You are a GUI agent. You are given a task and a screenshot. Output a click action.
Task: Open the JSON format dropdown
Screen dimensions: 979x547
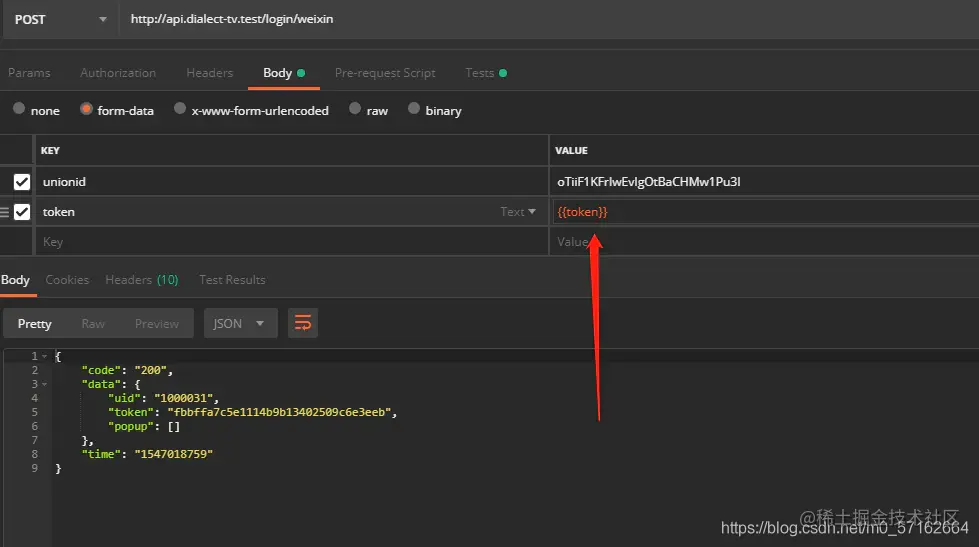[x=240, y=323]
